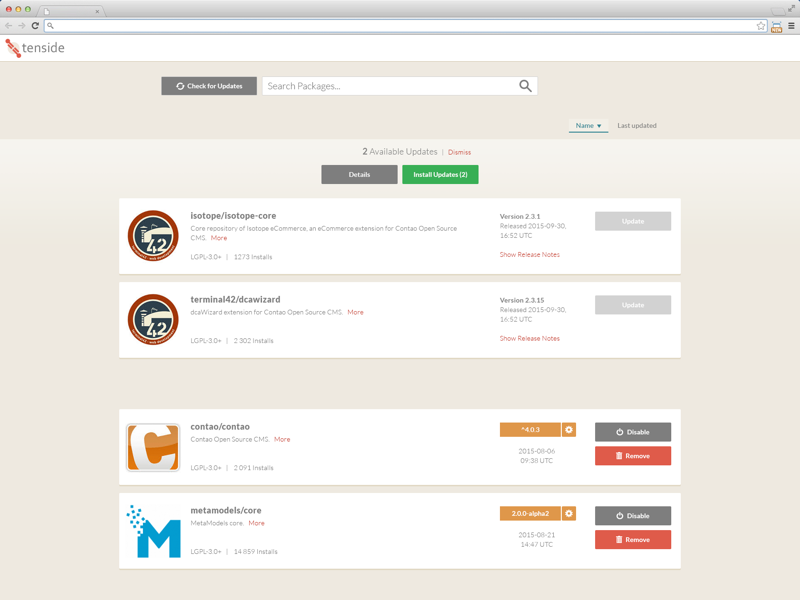This screenshot has height=600, width=800.
Task: Open the isotope/isotope-core package title
Action: [x=233, y=216]
